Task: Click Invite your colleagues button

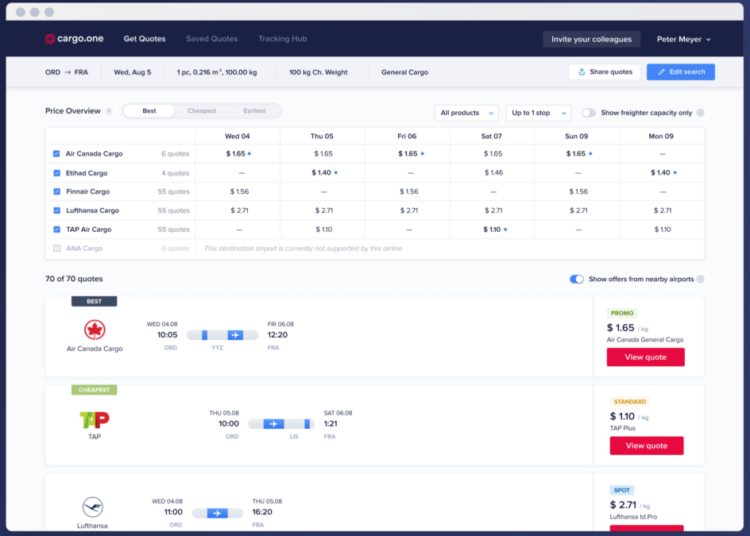Action: point(591,39)
